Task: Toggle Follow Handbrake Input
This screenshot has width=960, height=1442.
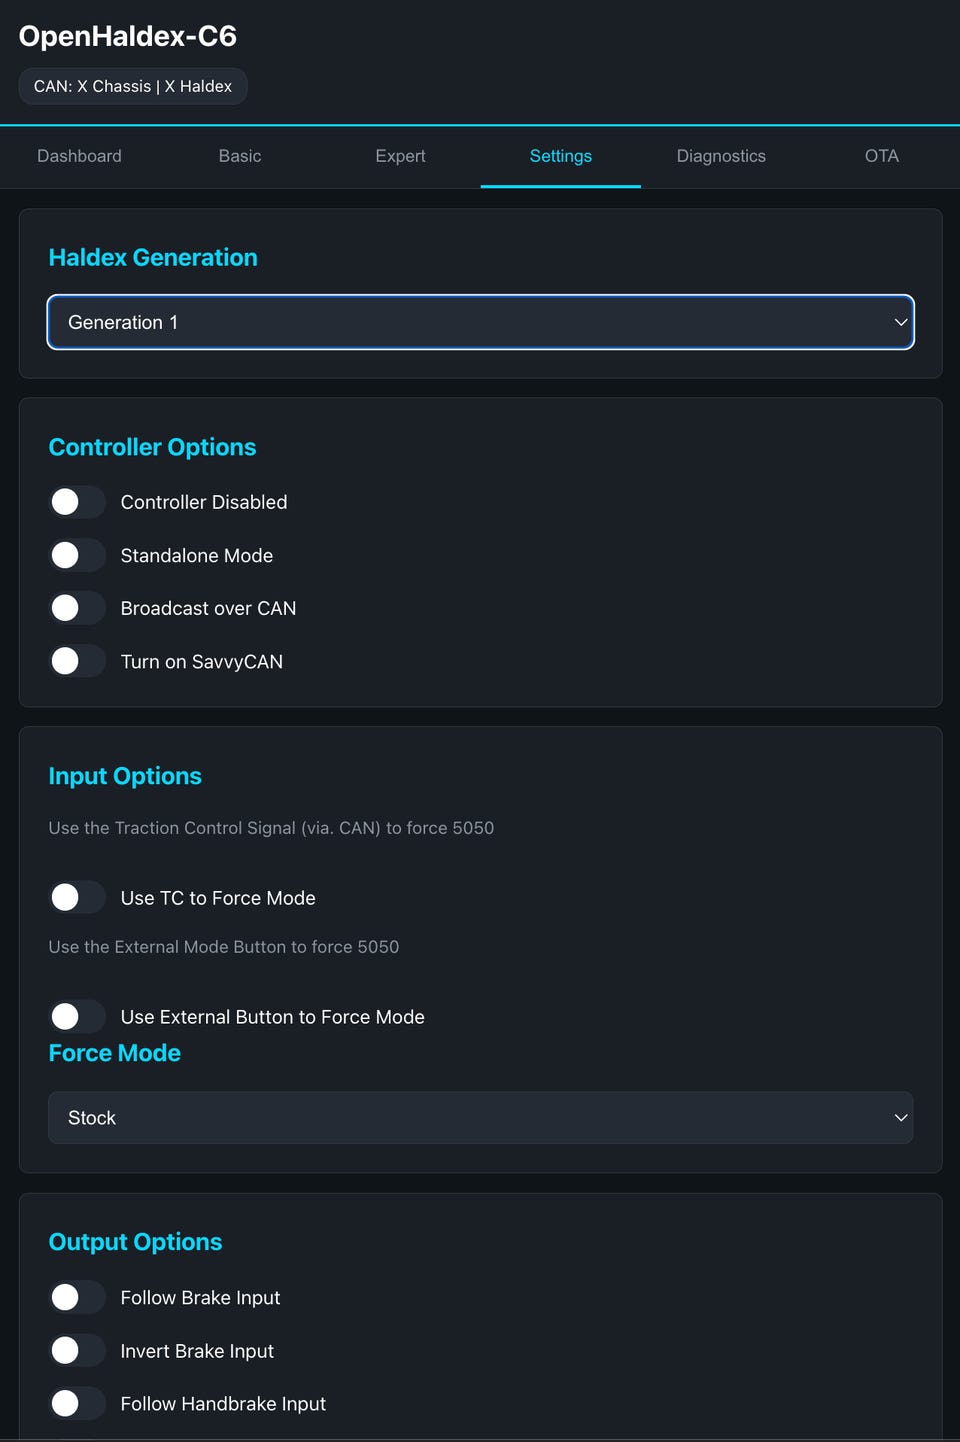Action: point(77,1404)
